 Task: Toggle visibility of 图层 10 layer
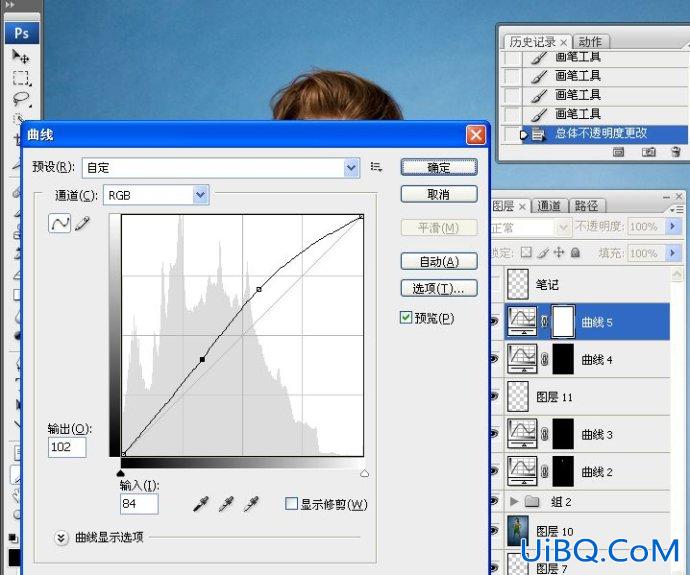[494, 531]
